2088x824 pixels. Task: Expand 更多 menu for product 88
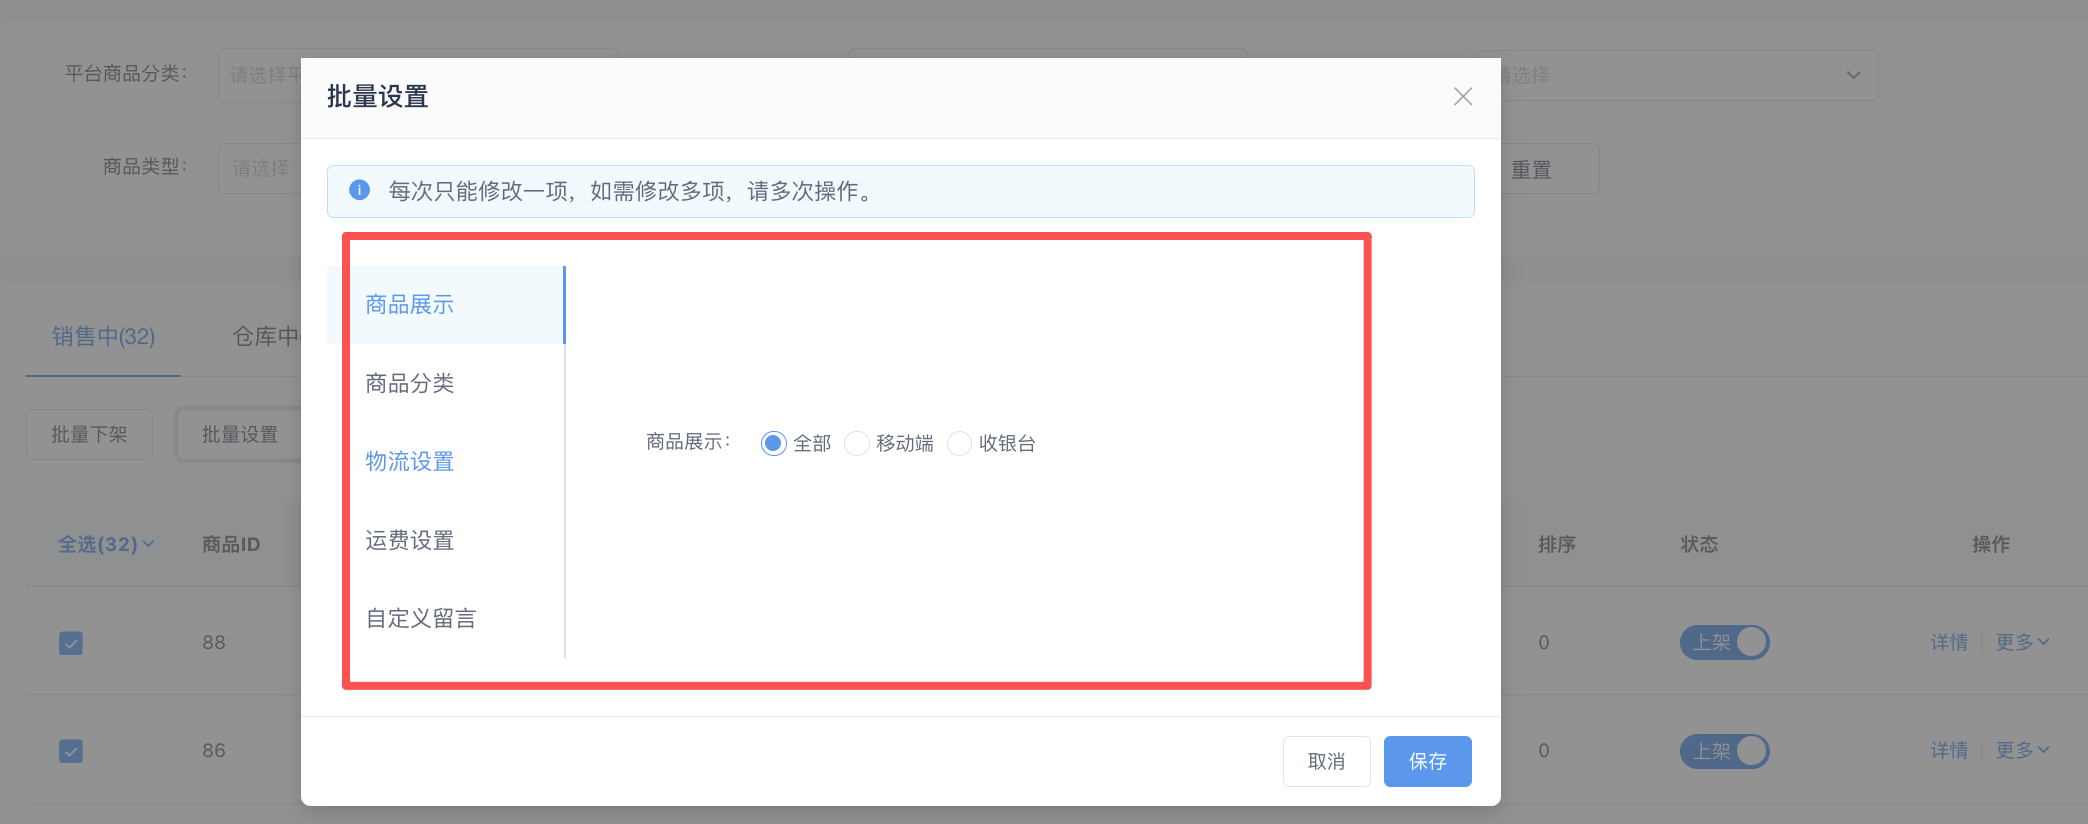point(2022,642)
